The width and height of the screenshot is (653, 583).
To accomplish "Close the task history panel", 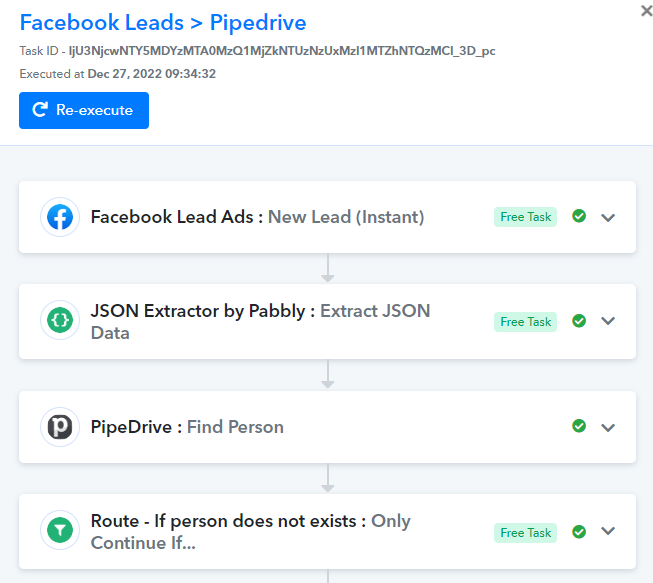I will [646, 11].
